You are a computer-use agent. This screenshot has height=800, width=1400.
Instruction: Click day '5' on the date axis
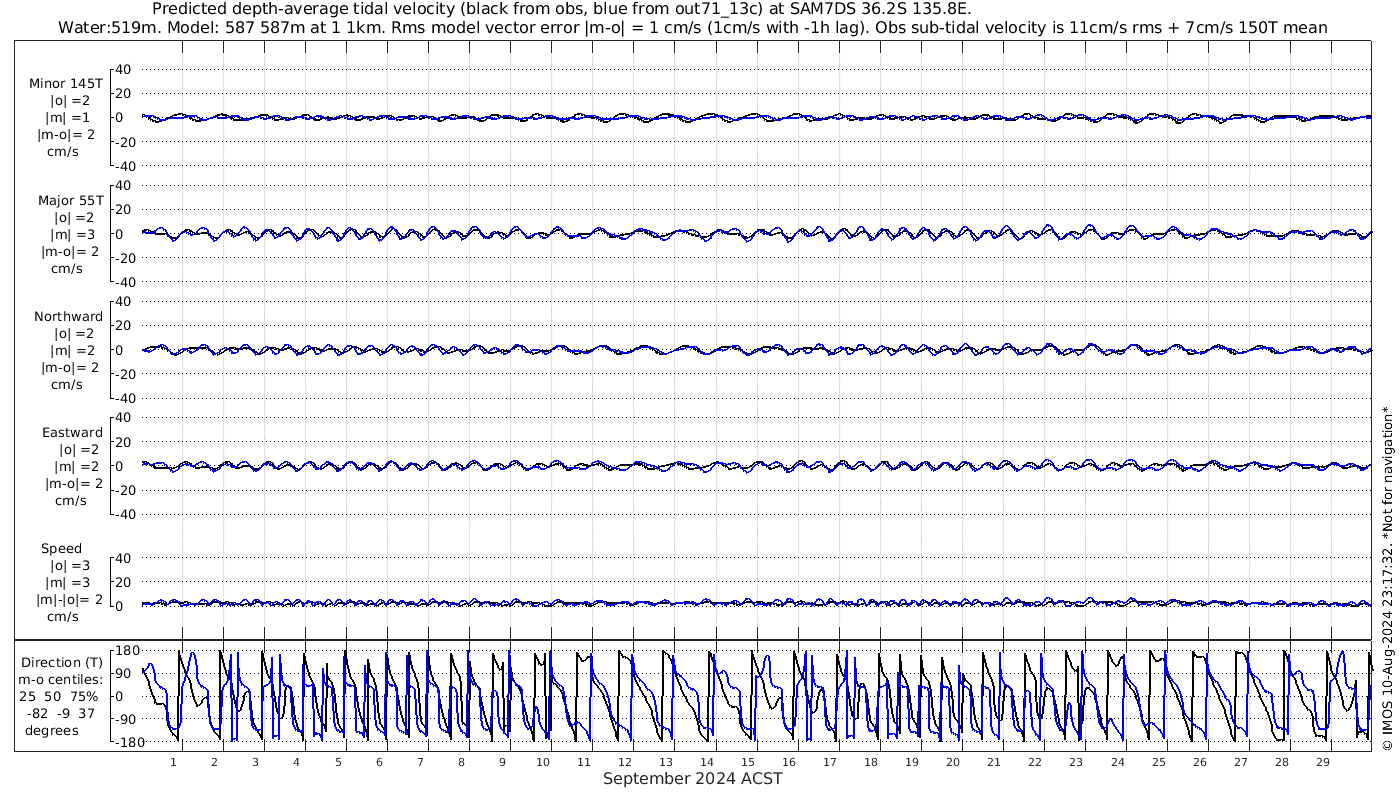(x=338, y=762)
